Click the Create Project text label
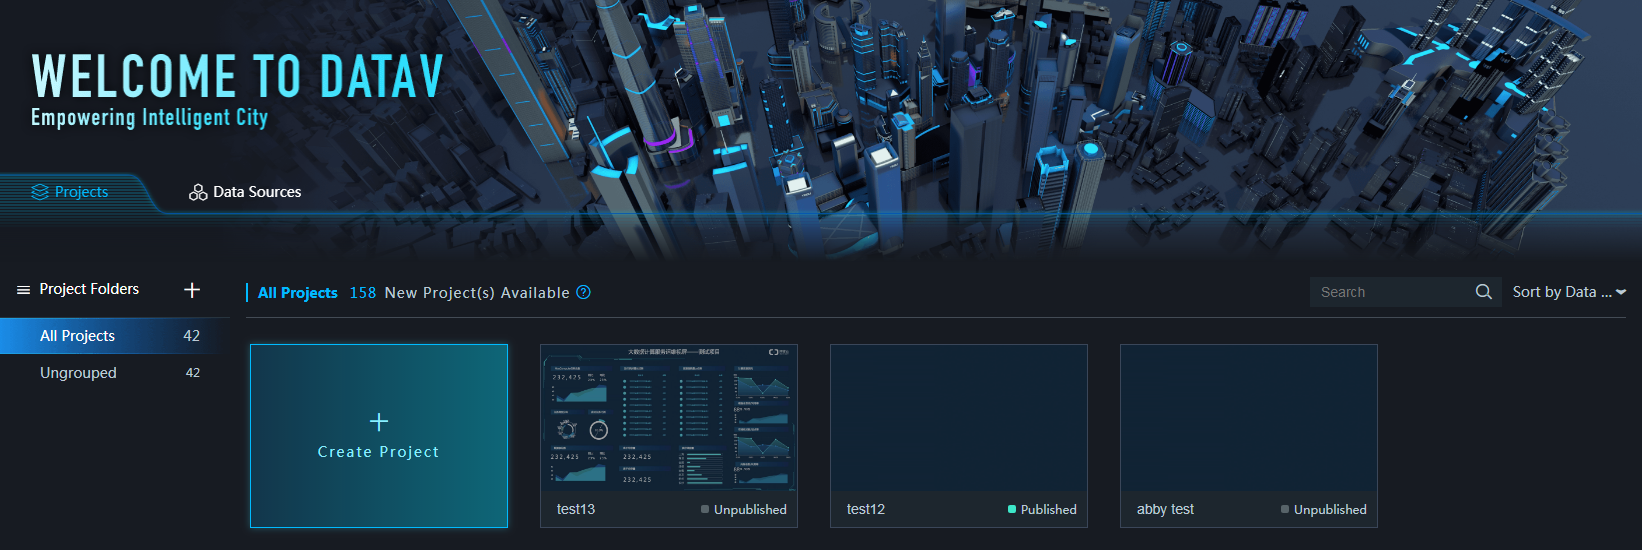1642x550 pixels. click(379, 452)
